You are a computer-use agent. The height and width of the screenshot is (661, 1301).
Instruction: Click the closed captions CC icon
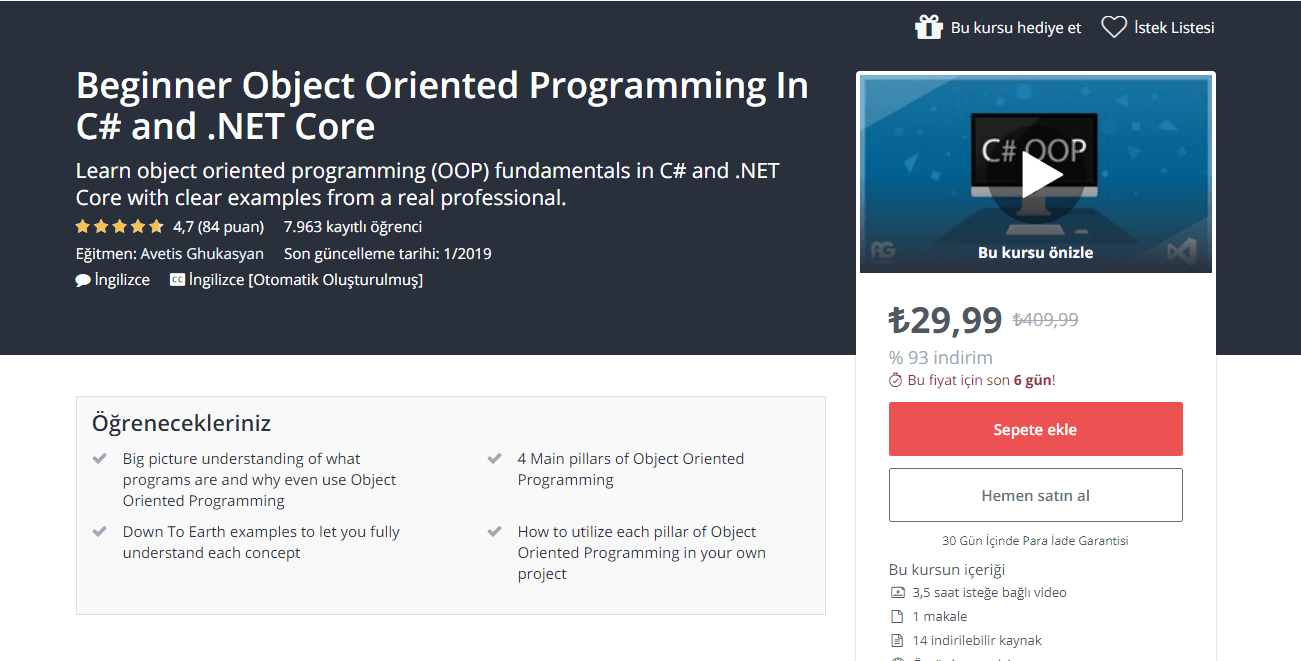[x=177, y=280]
